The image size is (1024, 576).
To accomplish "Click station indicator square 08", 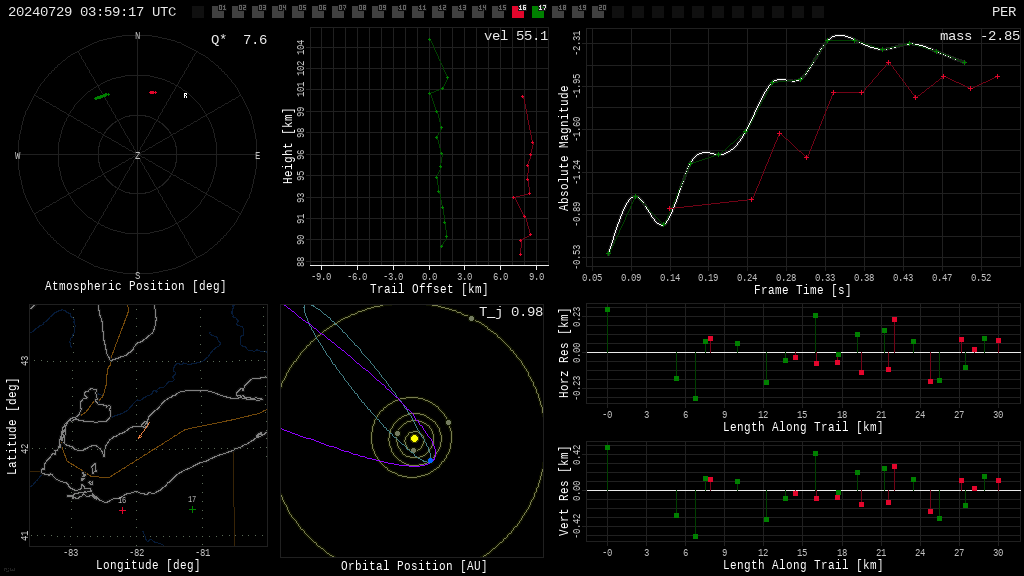I will 358,12.
